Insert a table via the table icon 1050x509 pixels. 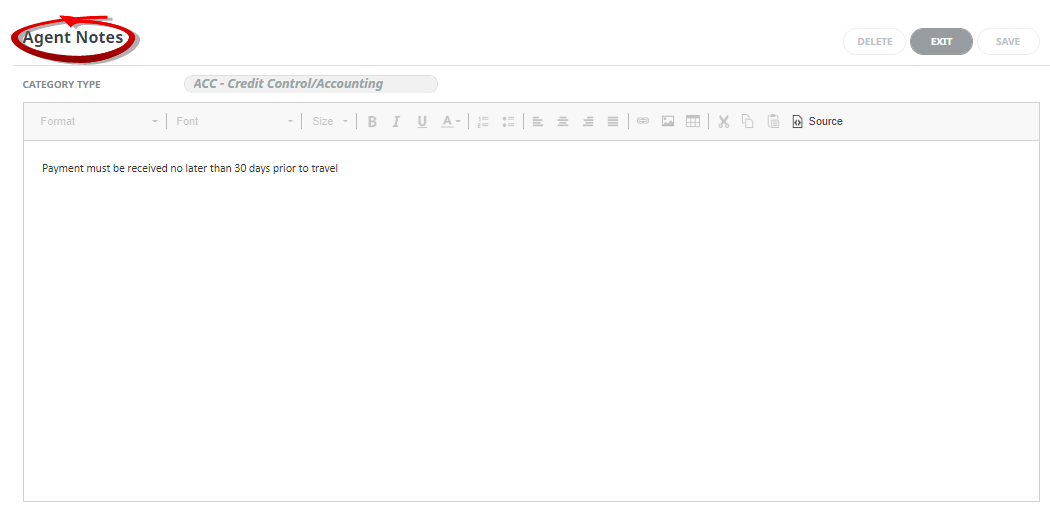[x=693, y=122]
